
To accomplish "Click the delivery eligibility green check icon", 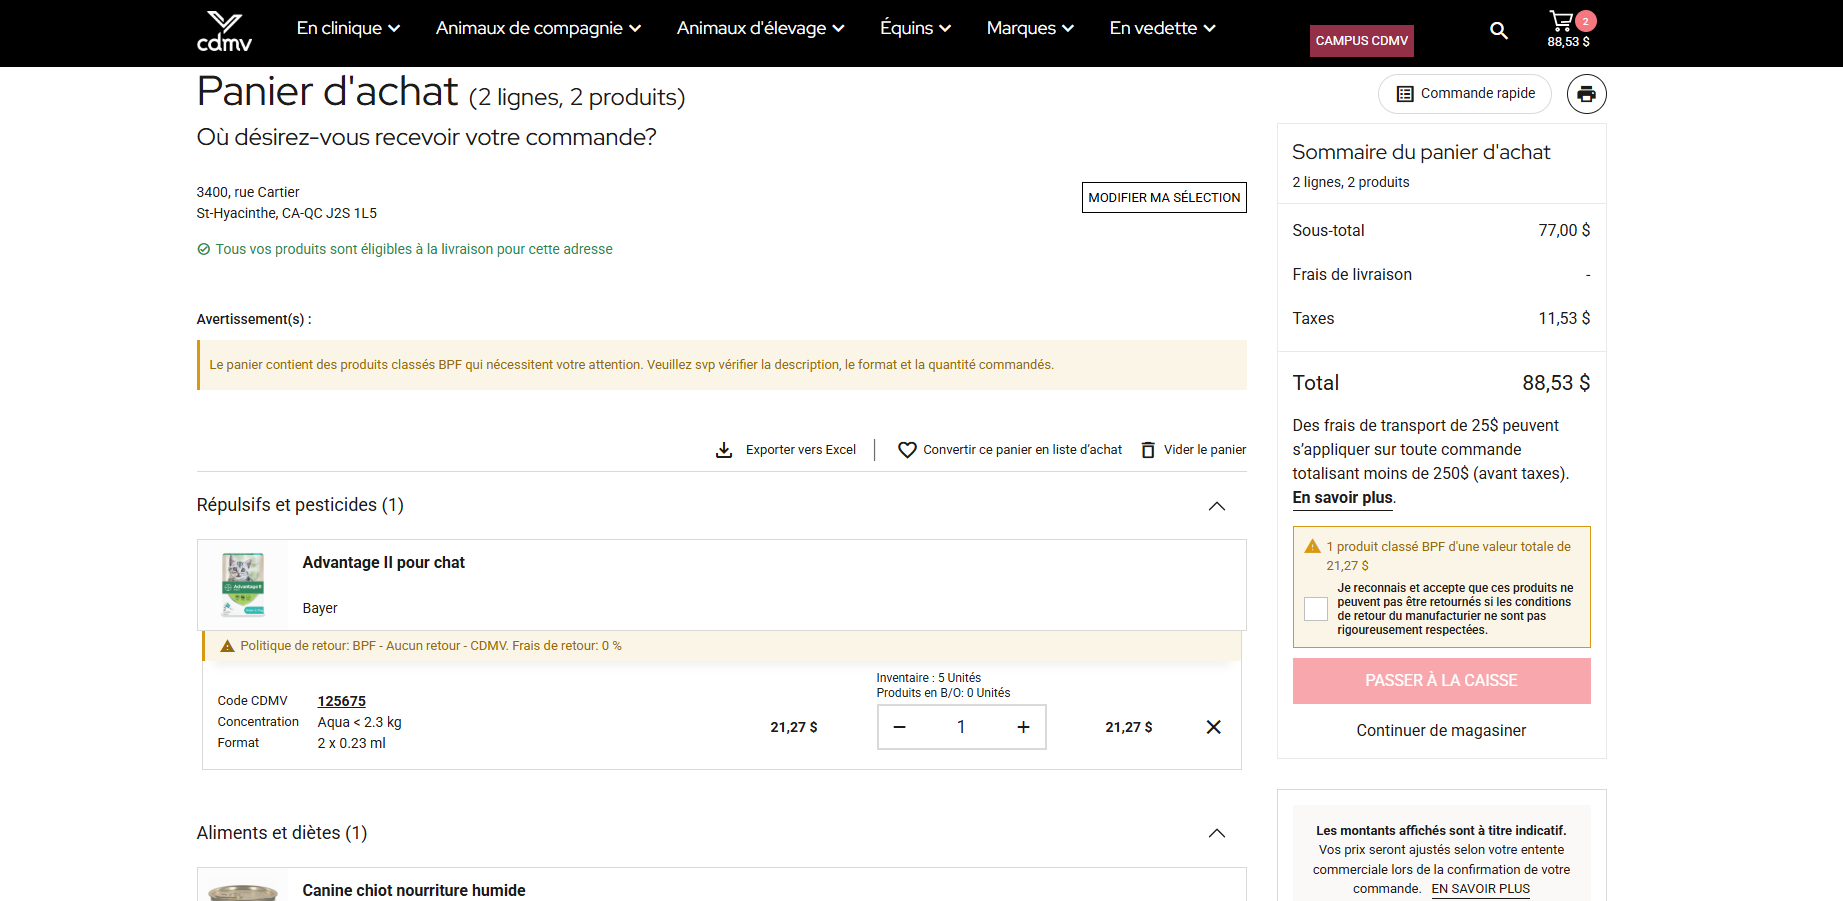I will (x=203, y=249).
